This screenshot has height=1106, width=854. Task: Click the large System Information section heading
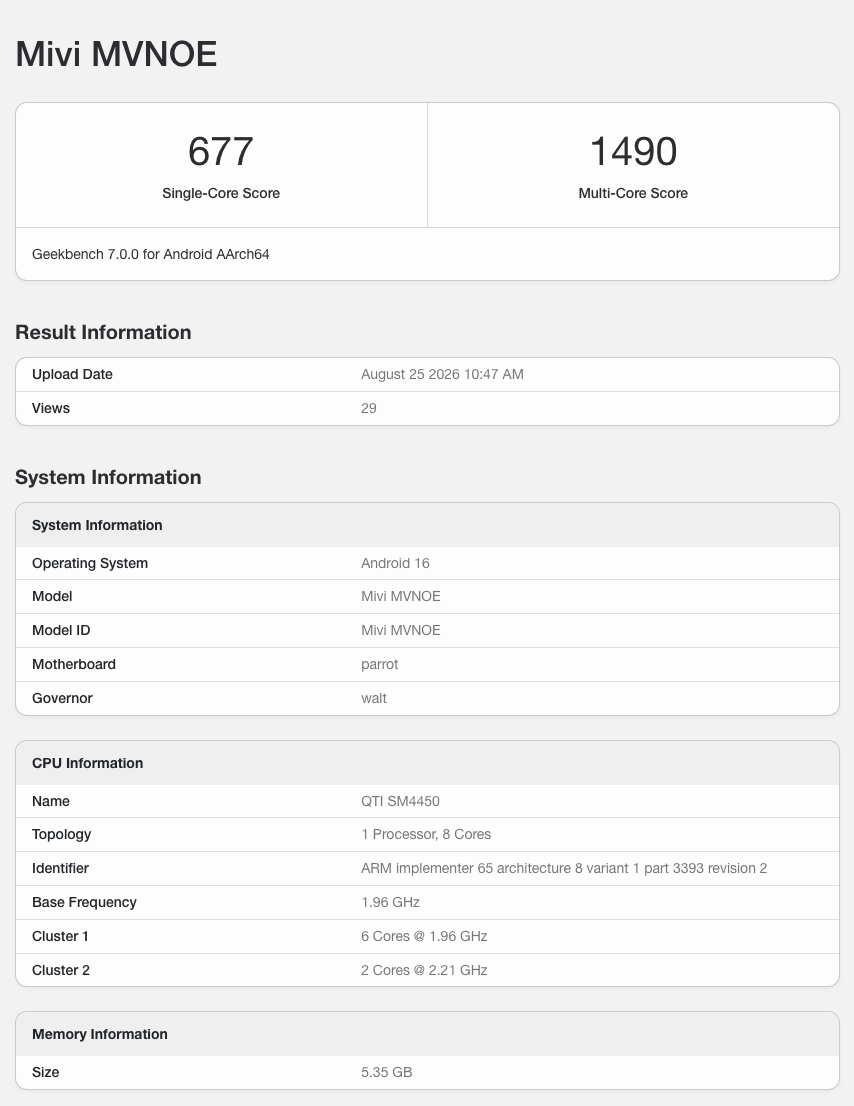pyautogui.click(x=108, y=478)
